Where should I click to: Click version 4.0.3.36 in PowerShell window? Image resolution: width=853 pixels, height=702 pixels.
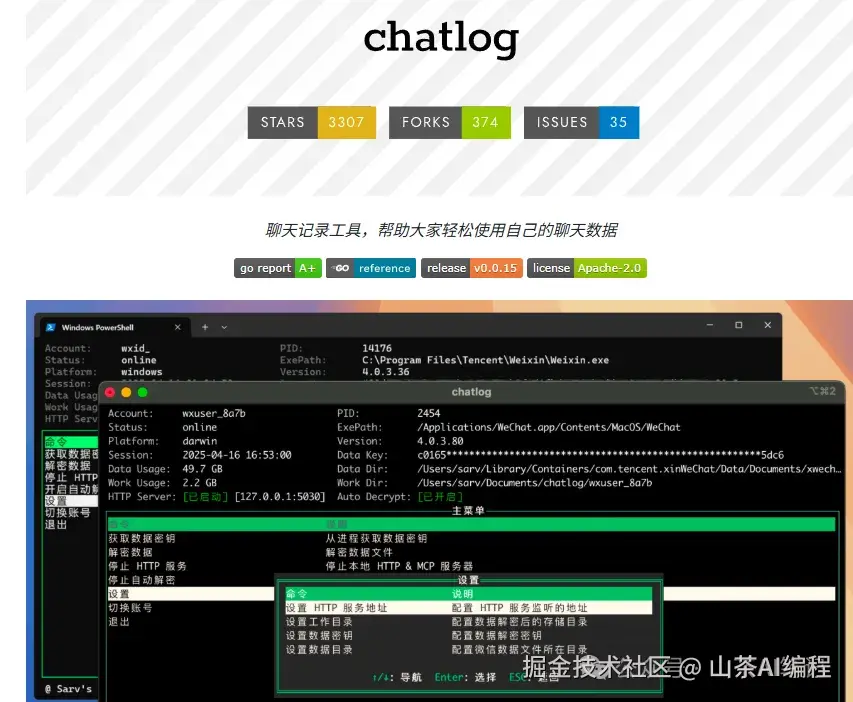coord(386,372)
